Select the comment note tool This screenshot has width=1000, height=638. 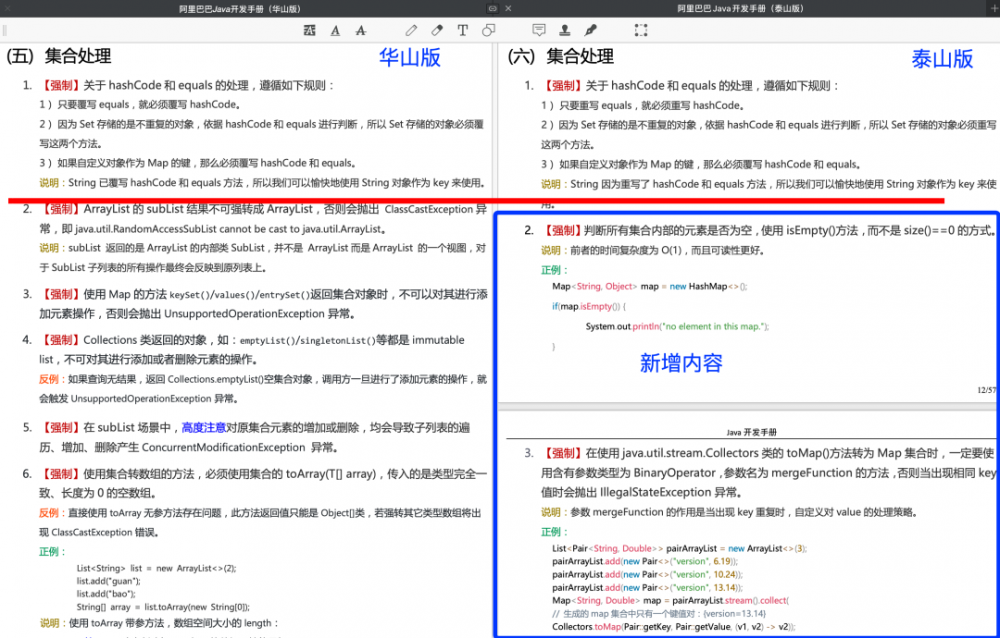pos(539,30)
